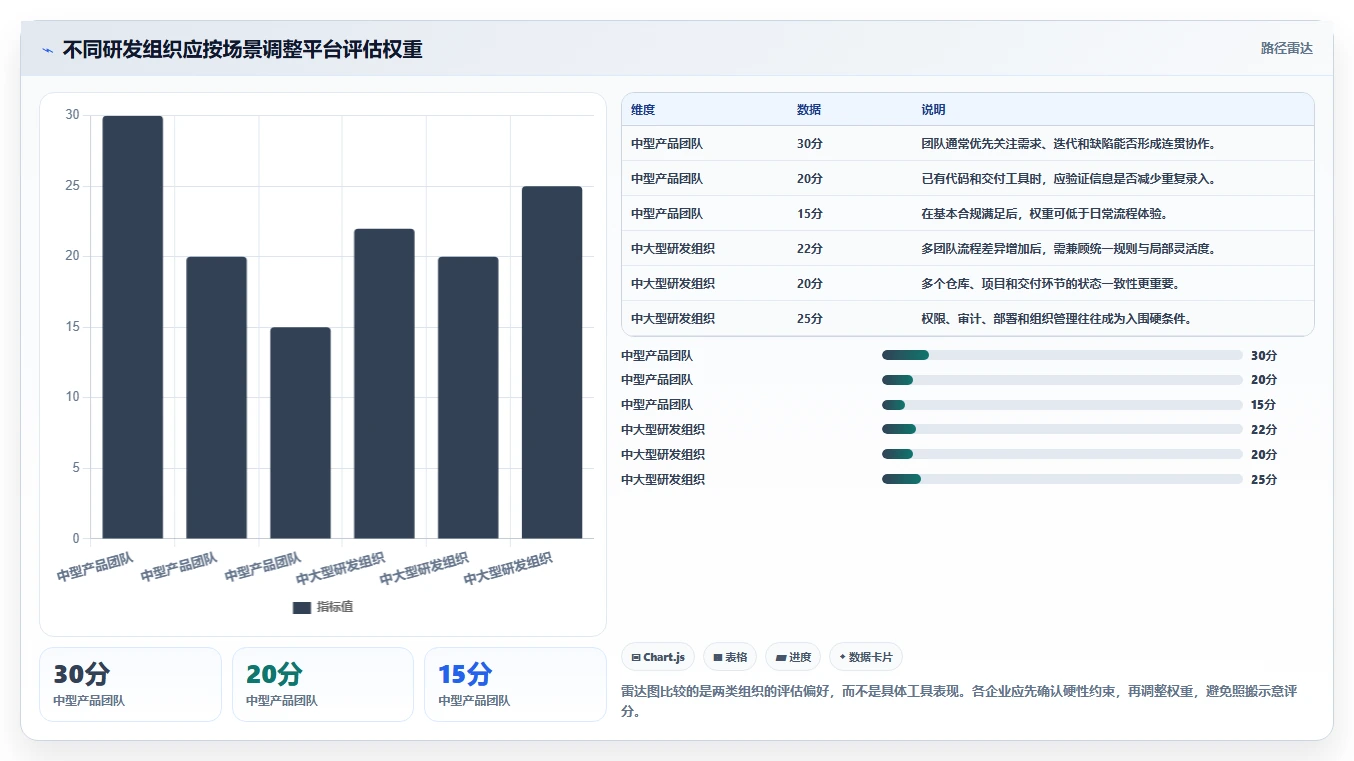Click description '团队通常优先关注需求、迭代和缺陷能否形成连贯协作。'
The height and width of the screenshot is (761, 1354).
click(1068, 144)
